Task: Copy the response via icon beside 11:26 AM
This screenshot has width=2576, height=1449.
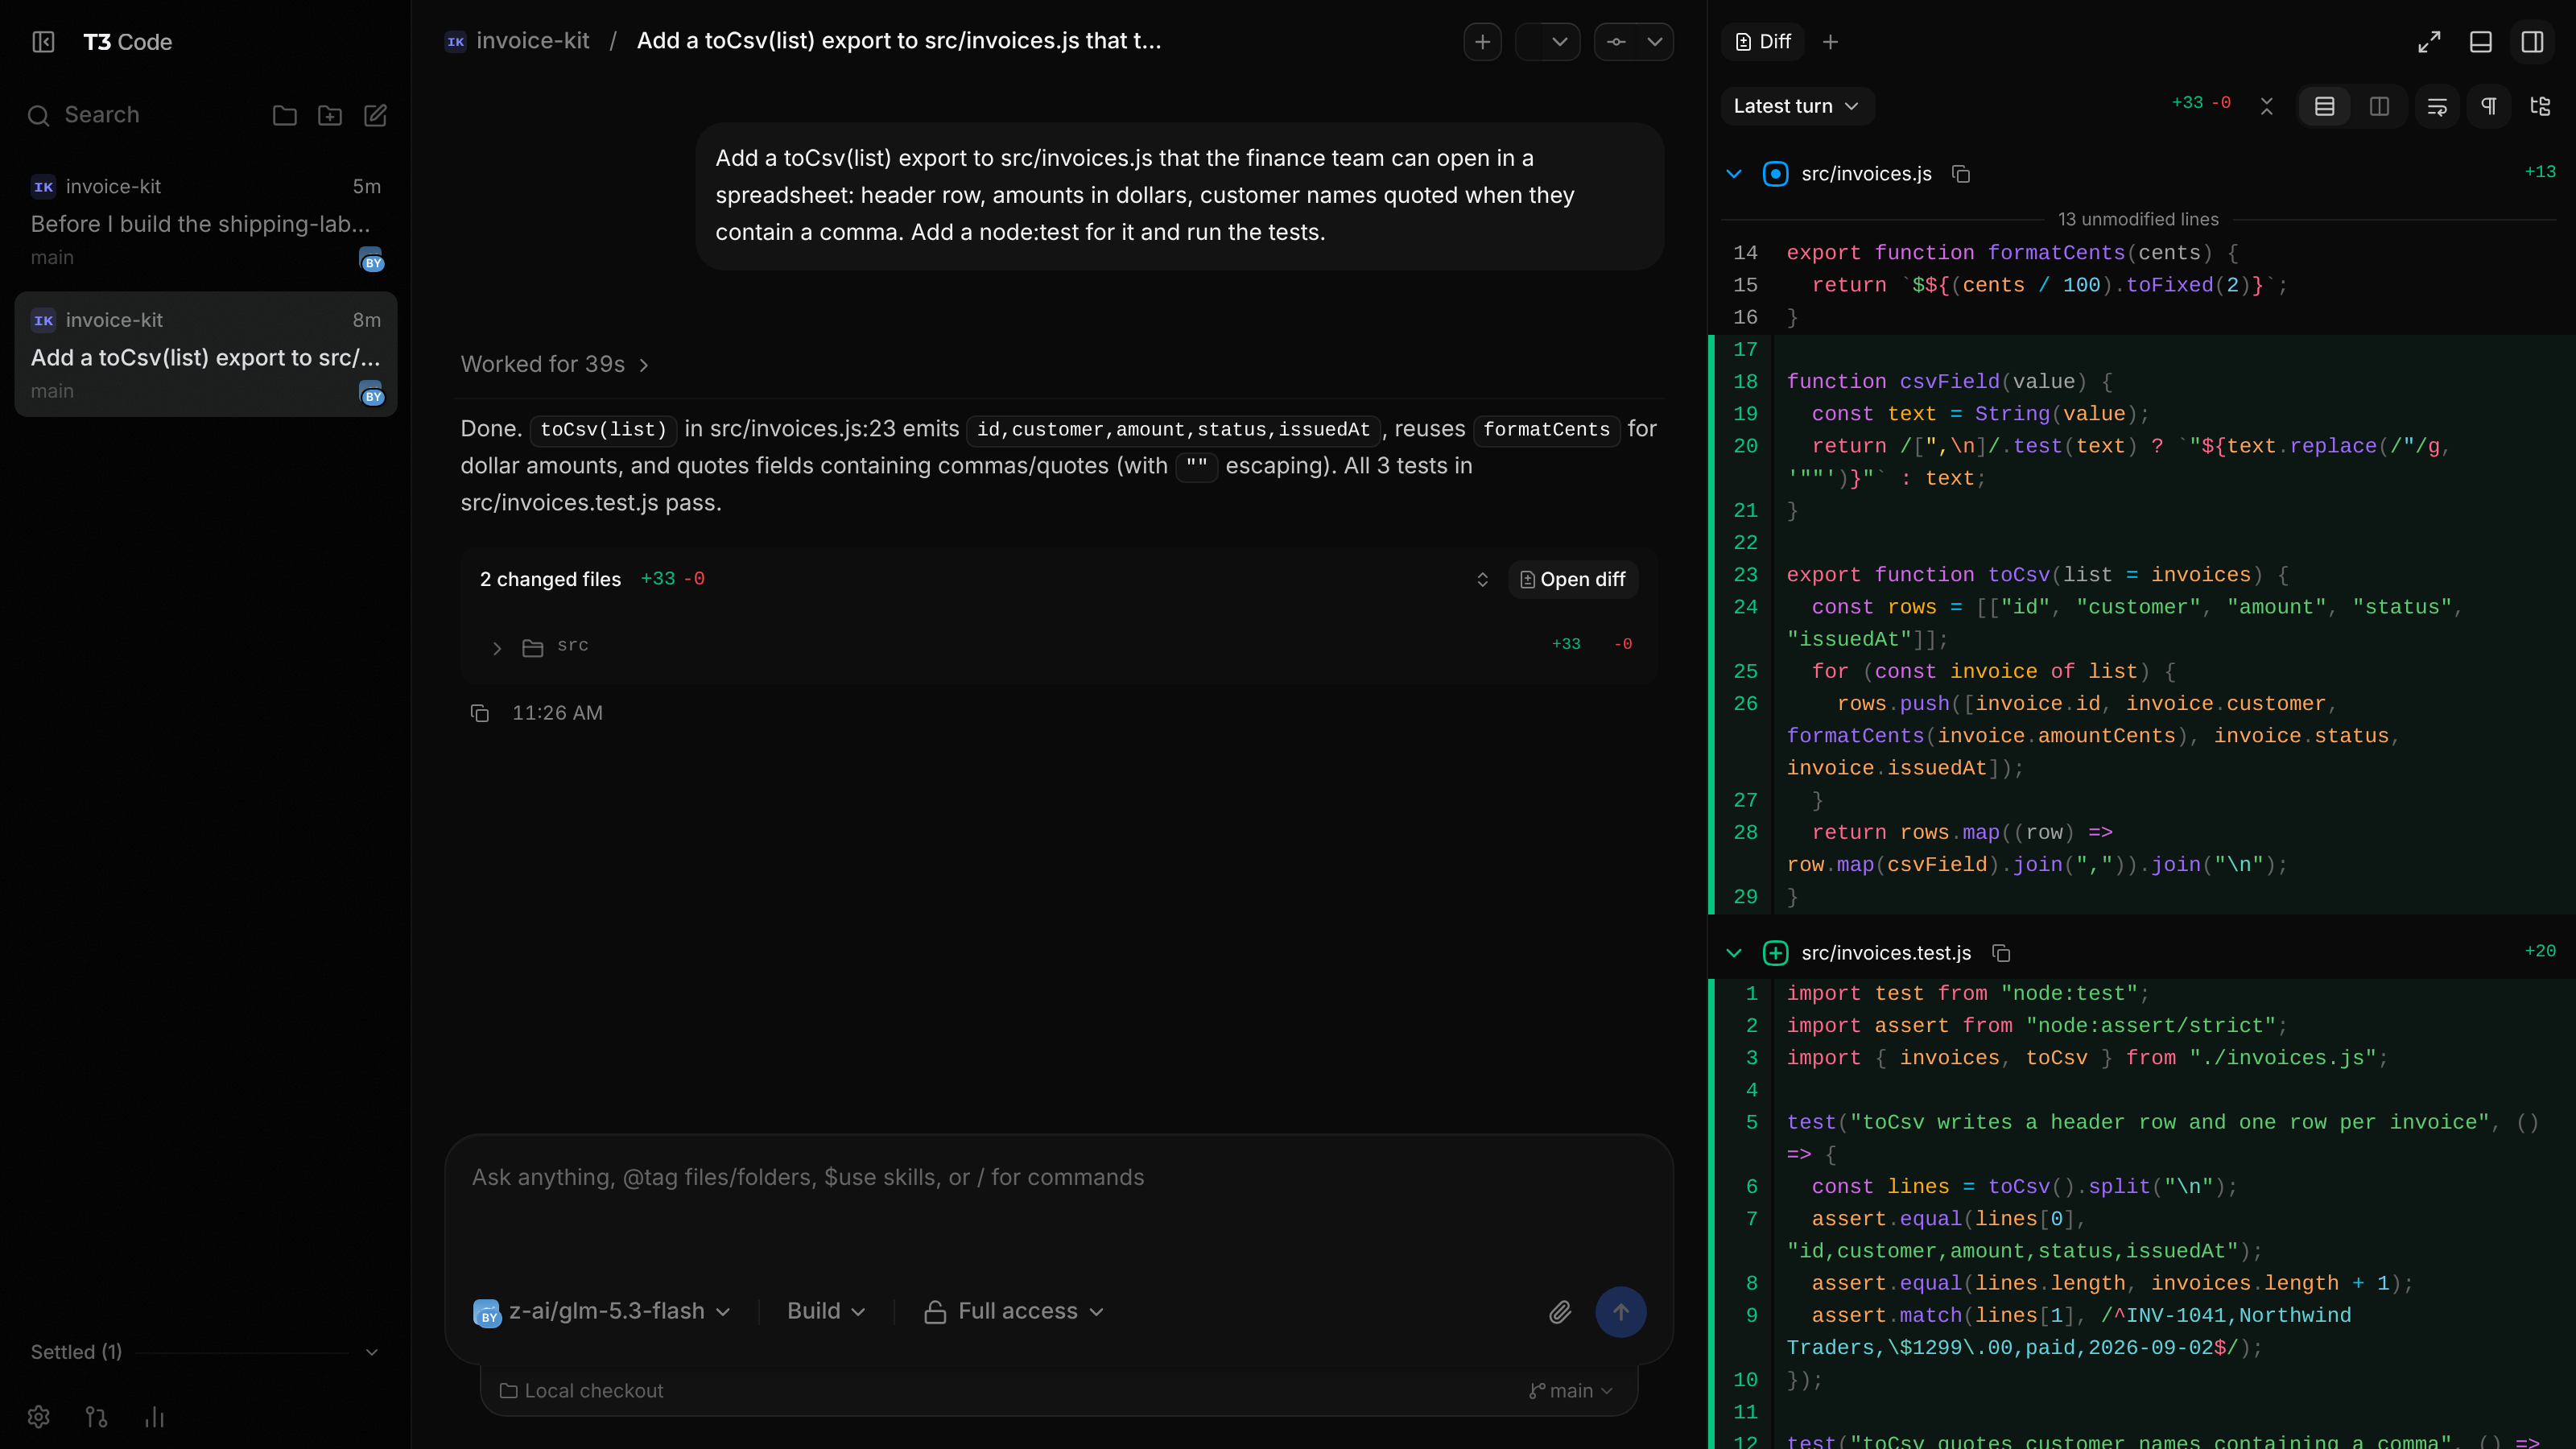Action: point(480,713)
